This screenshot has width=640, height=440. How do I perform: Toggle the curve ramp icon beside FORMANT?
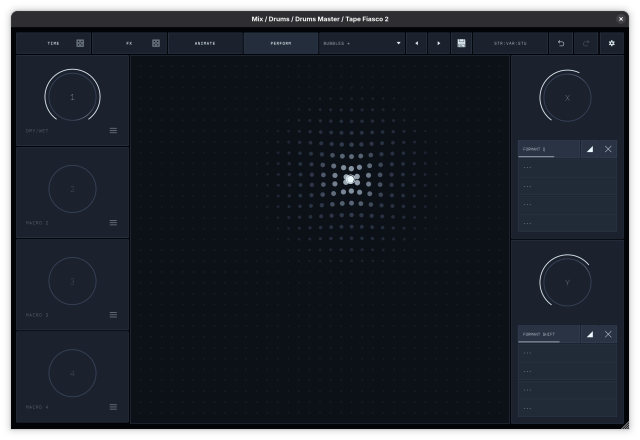point(590,149)
